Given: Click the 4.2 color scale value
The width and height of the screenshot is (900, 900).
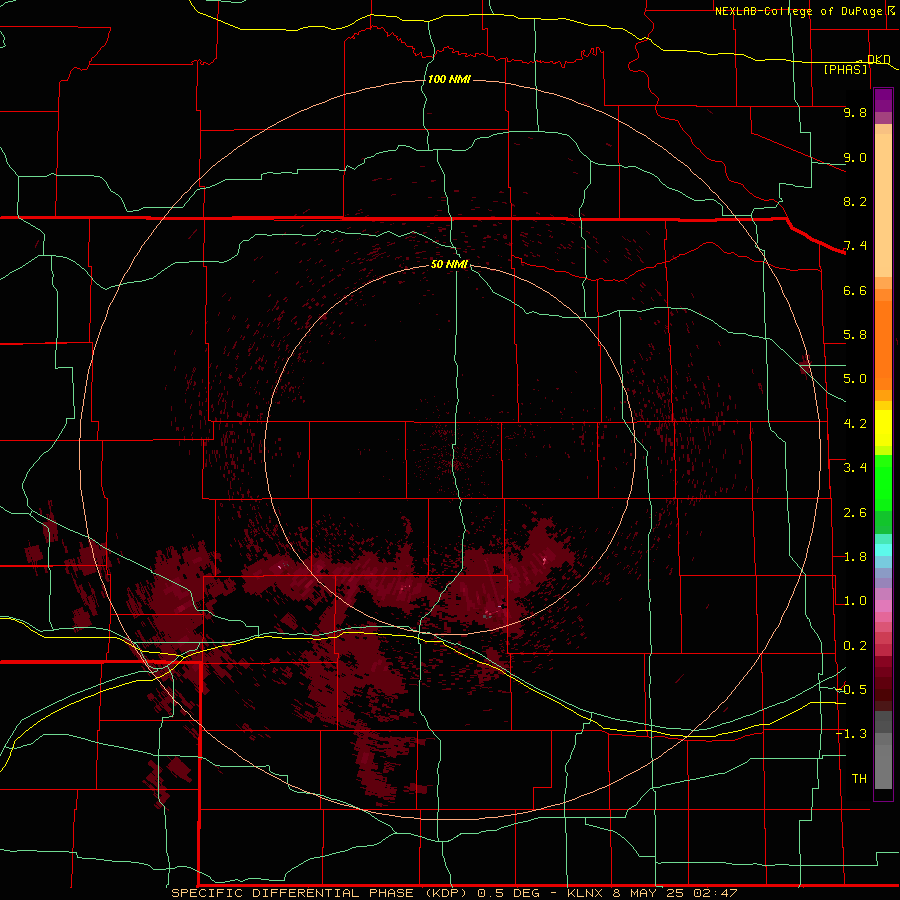Looking at the screenshot, I should (855, 424).
